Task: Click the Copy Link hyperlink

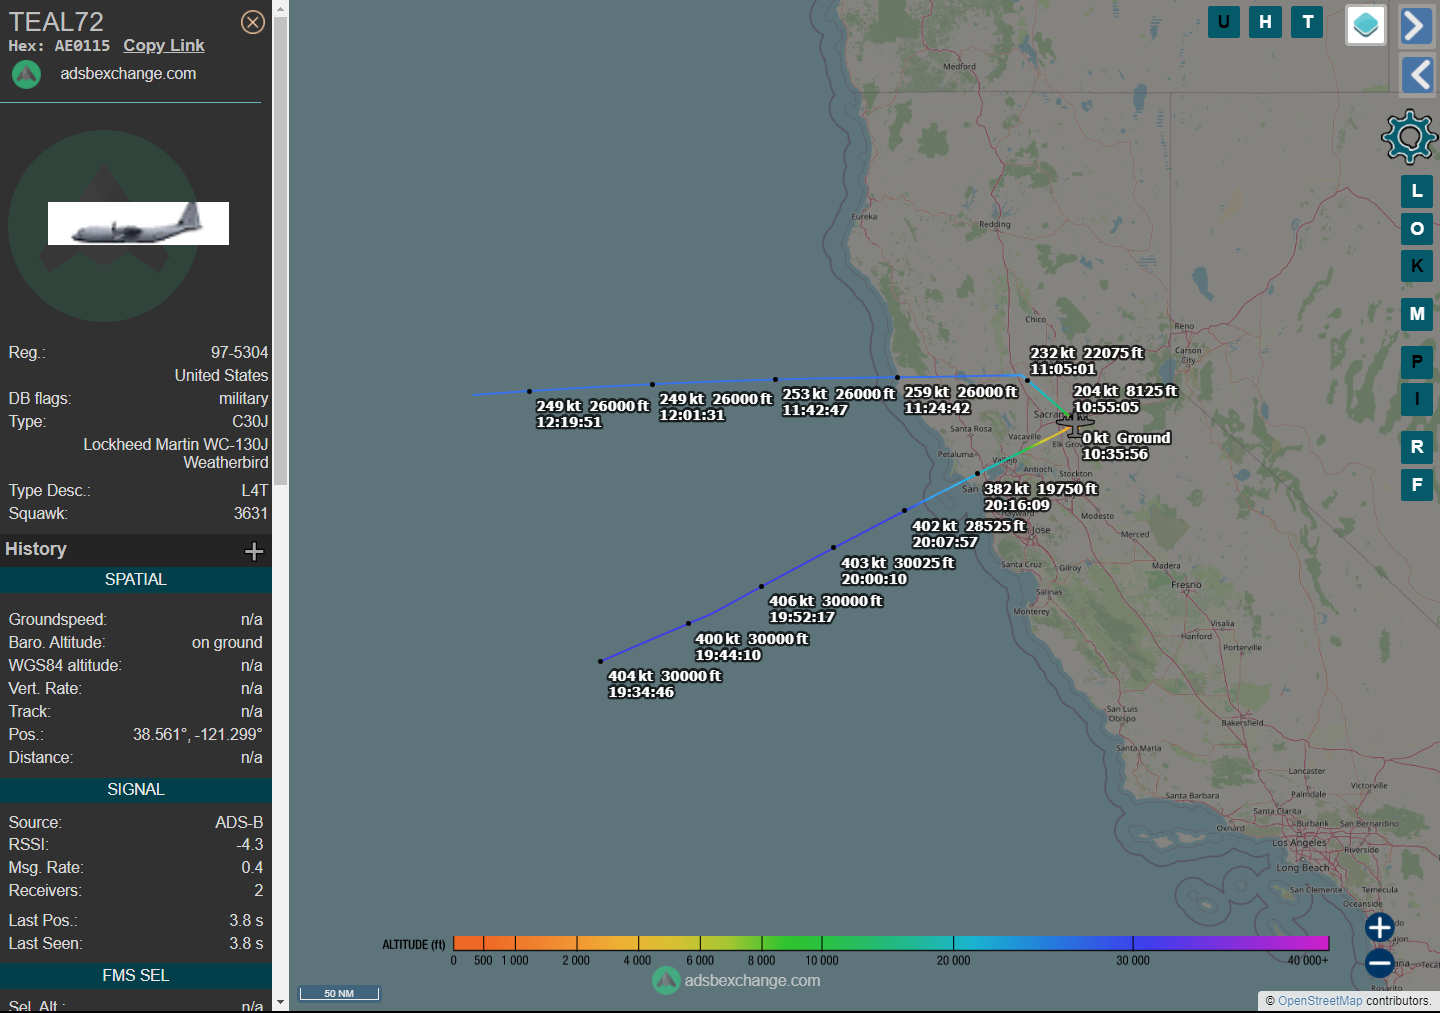Action: pos(164,46)
